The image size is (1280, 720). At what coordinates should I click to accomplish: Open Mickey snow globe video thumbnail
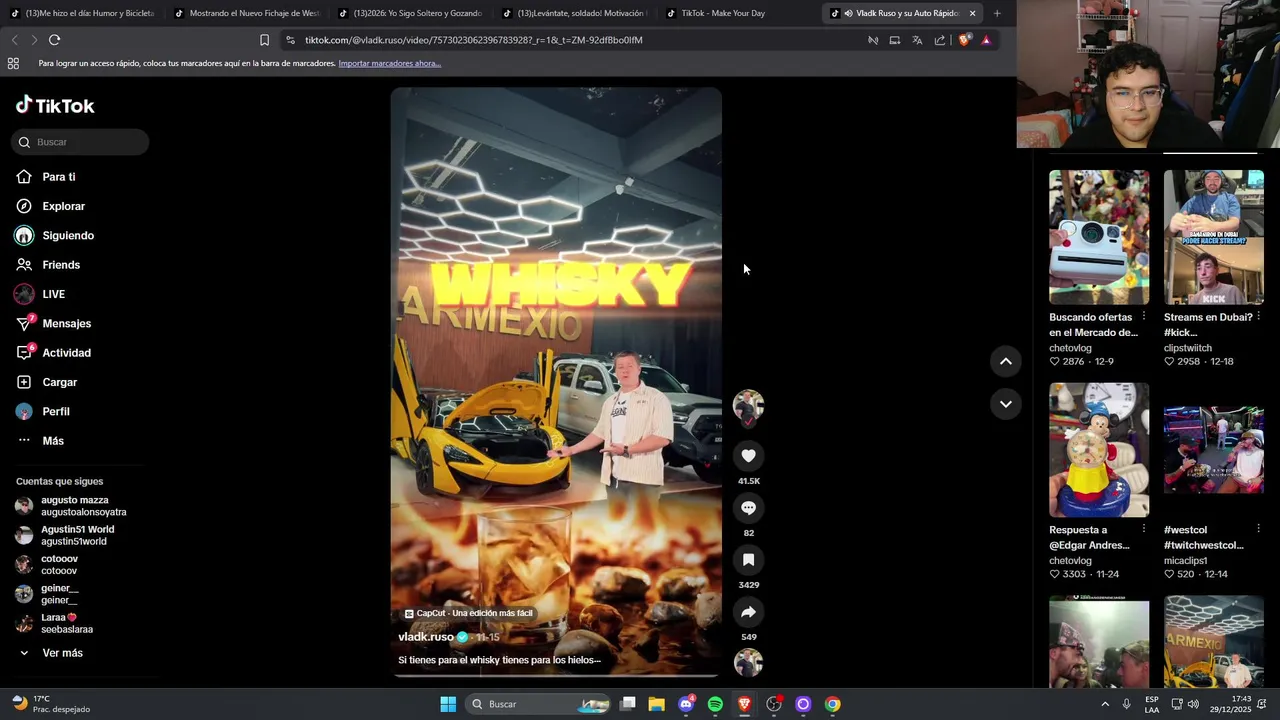point(1099,450)
